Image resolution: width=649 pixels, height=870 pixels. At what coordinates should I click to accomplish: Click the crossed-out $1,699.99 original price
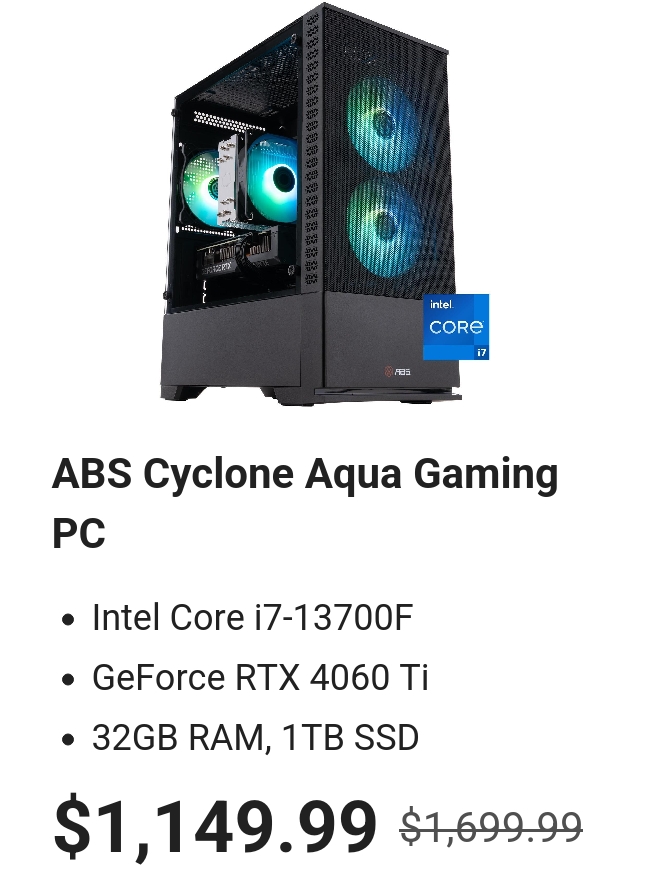click(x=491, y=826)
